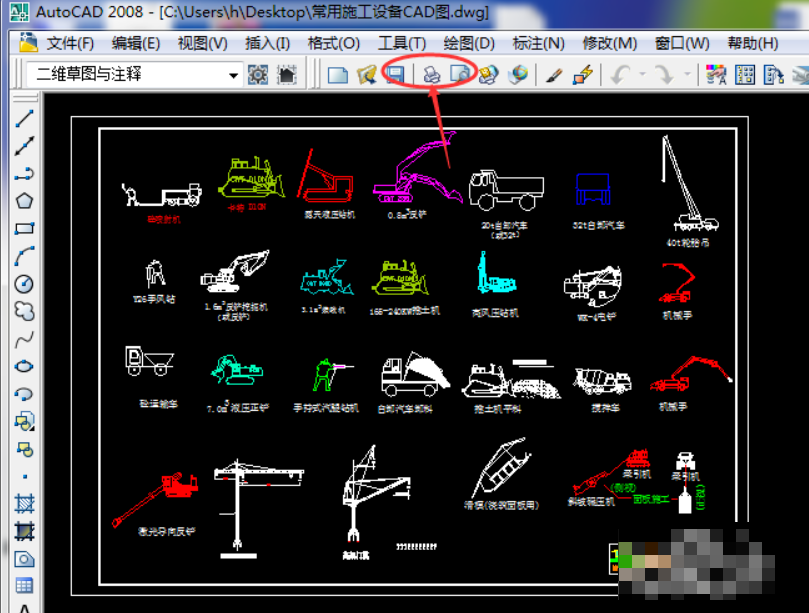This screenshot has height=613, width=809.
Task: Select the 自卸汽车卸料 label in the drawing
Action: coord(404,409)
